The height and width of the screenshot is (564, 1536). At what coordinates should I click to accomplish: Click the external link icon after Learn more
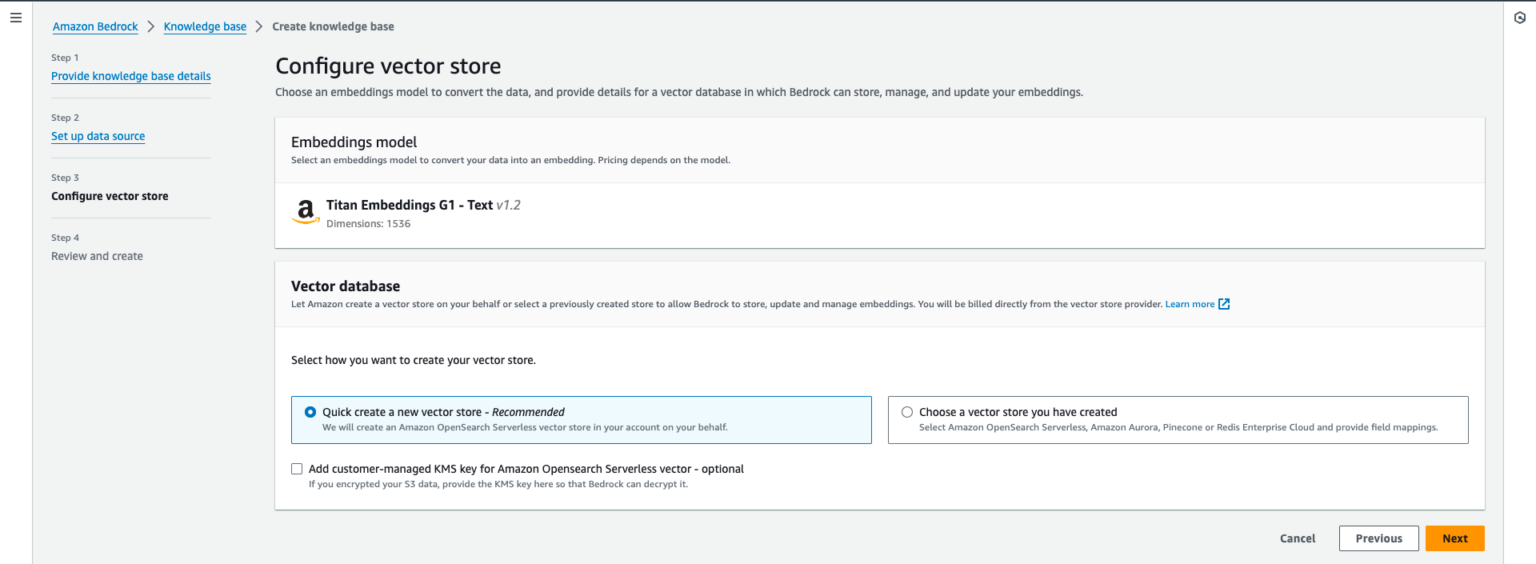point(1224,304)
